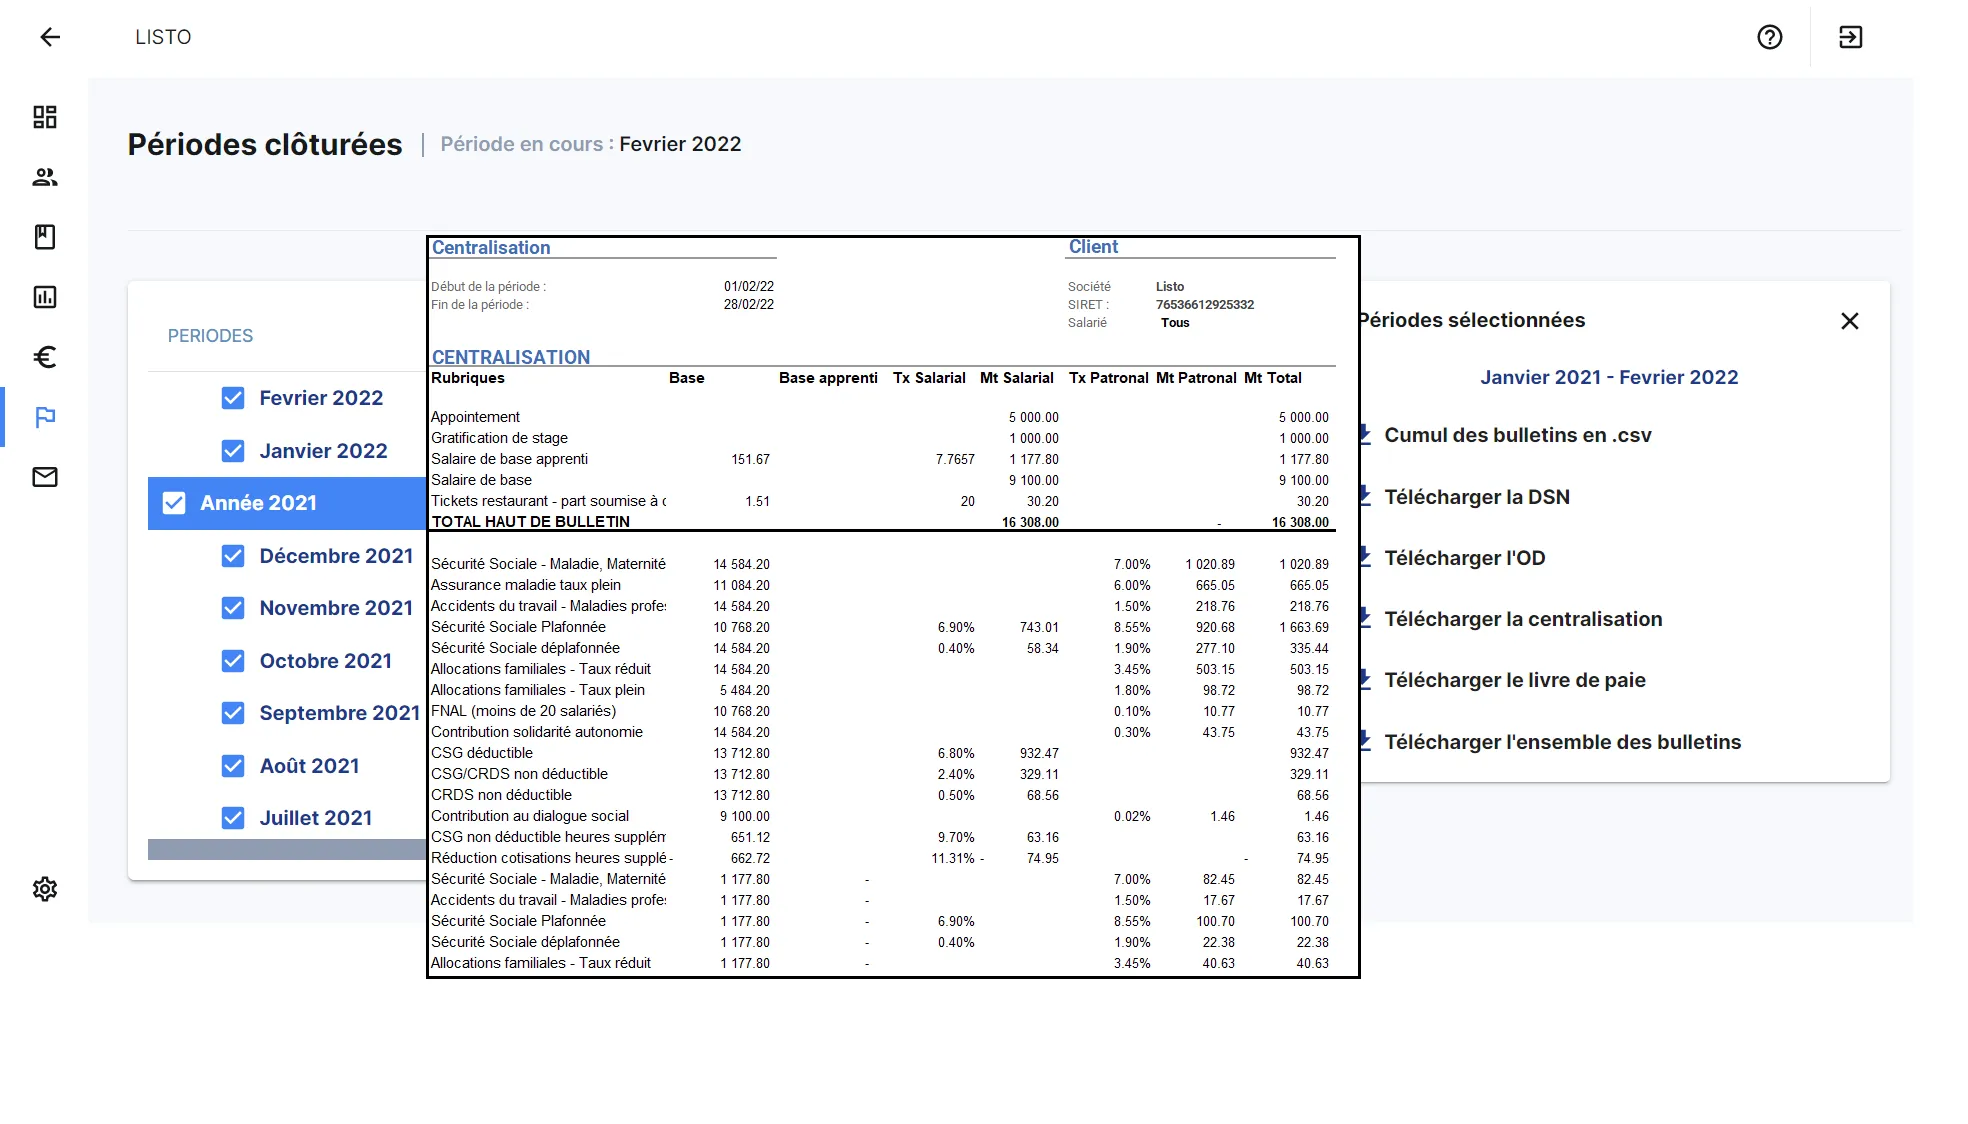
Task: Open the mail envelope icon in sidebar
Action: click(x=45, y=477)
